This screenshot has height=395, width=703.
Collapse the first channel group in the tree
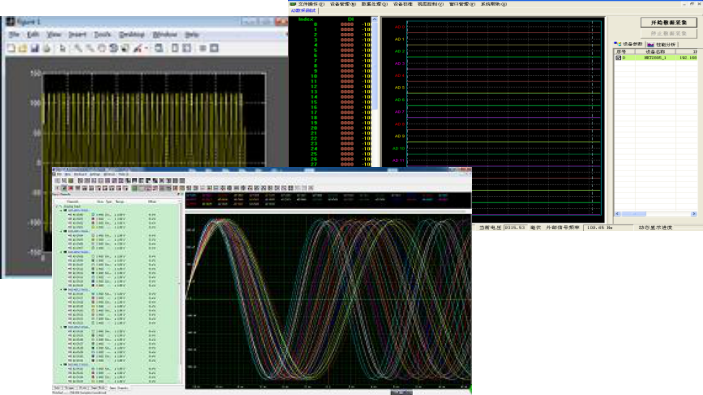(61, 210)
